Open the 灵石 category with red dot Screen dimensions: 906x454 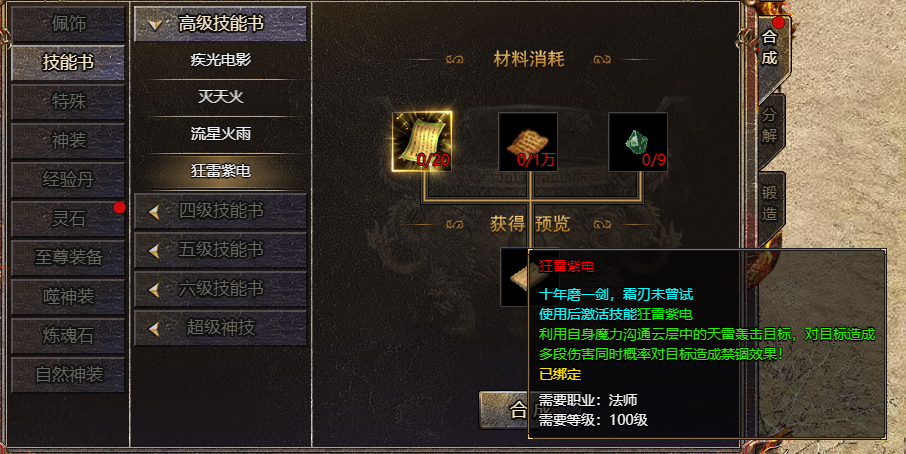point(68,218)
